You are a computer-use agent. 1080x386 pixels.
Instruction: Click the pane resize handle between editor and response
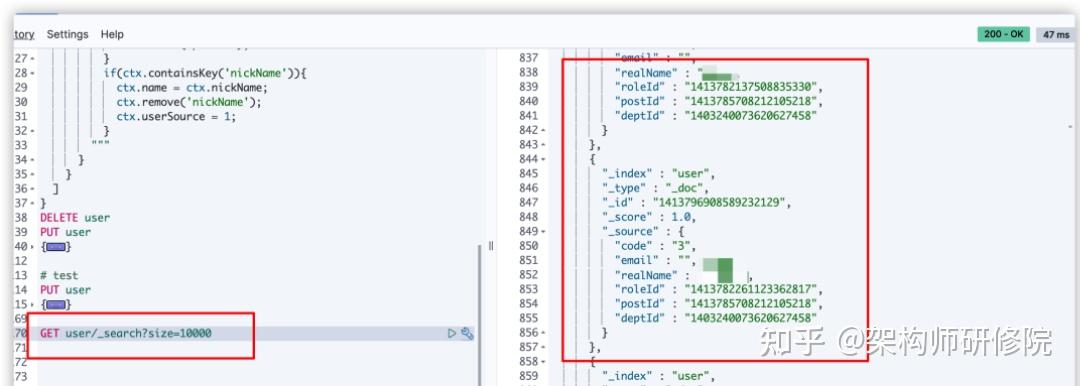click(x=491, y=245)
